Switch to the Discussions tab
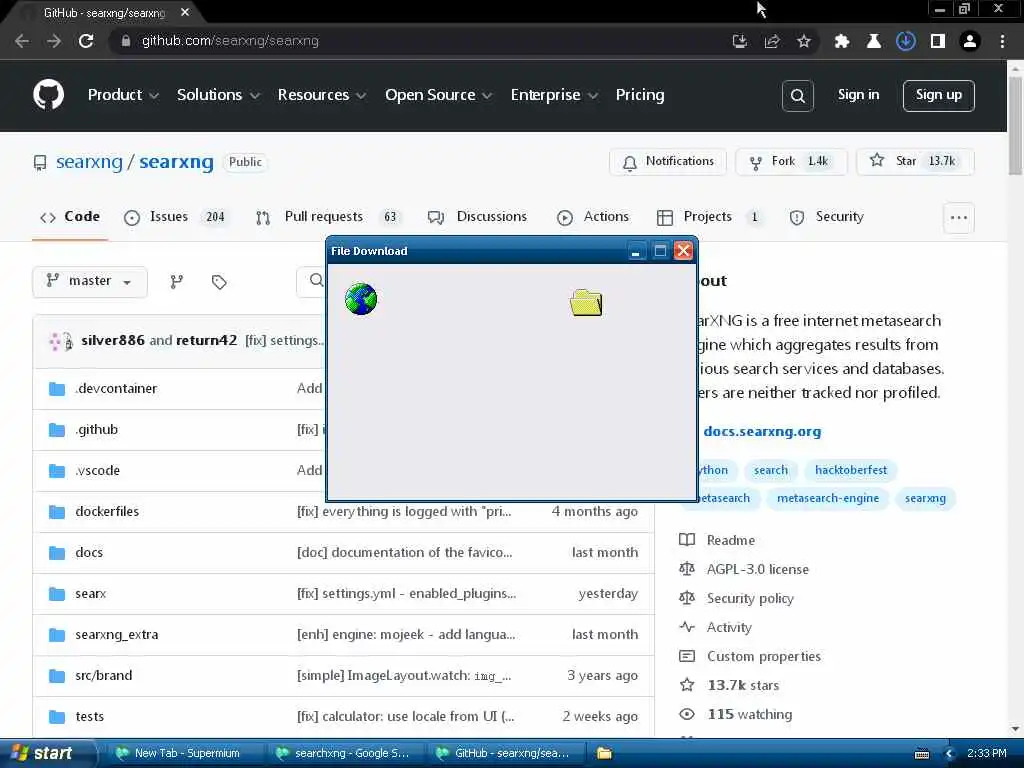1024x768 pixels. (477, 217)
